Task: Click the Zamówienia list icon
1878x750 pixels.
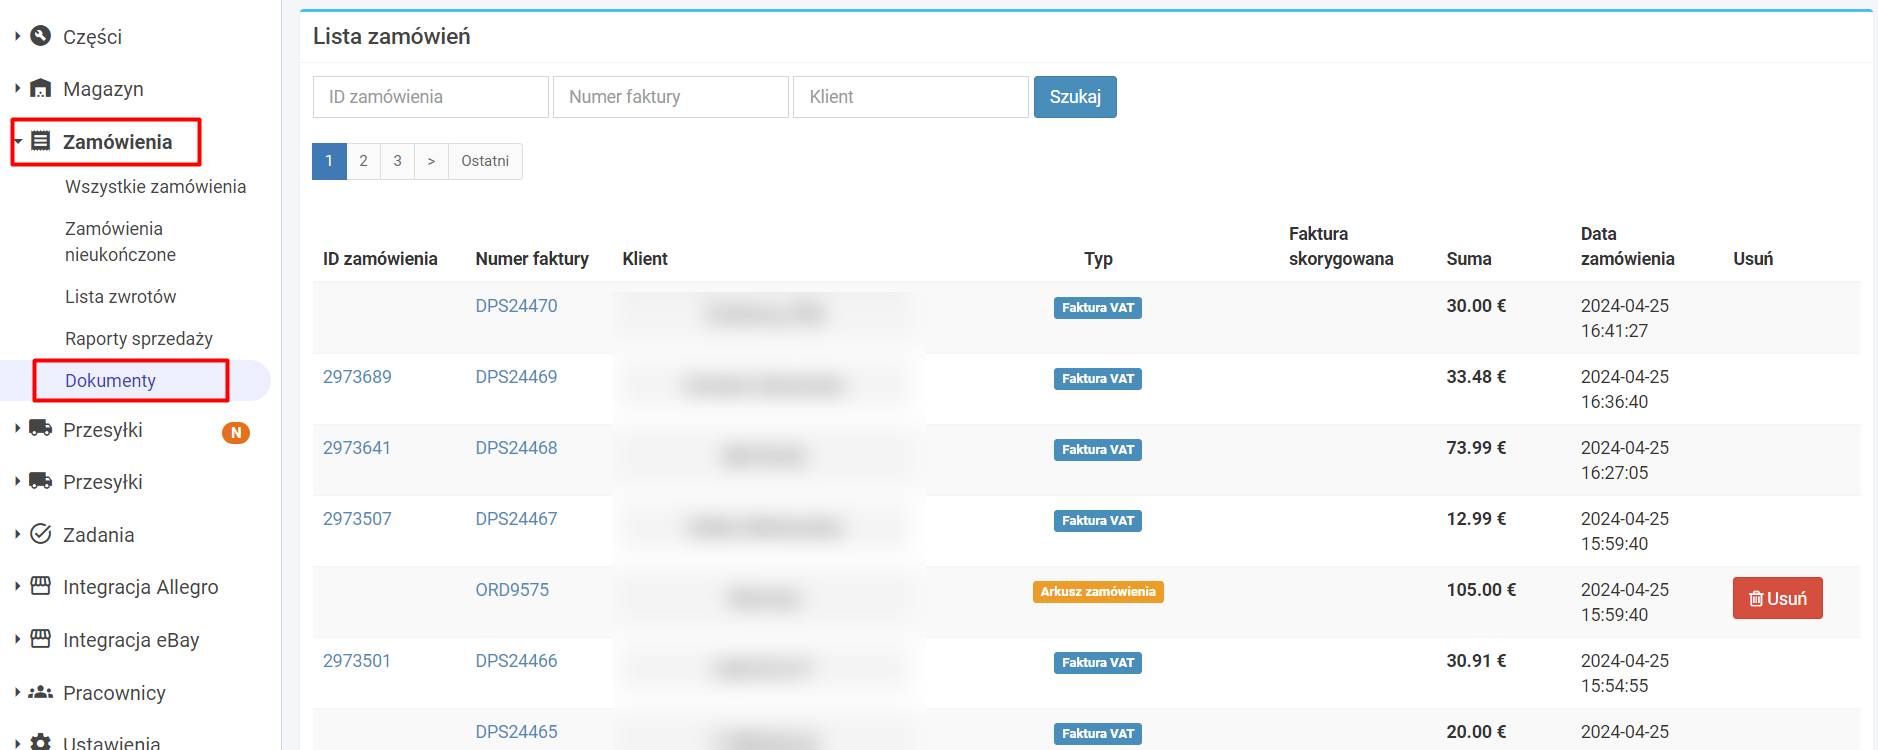Action: point(40,141)
